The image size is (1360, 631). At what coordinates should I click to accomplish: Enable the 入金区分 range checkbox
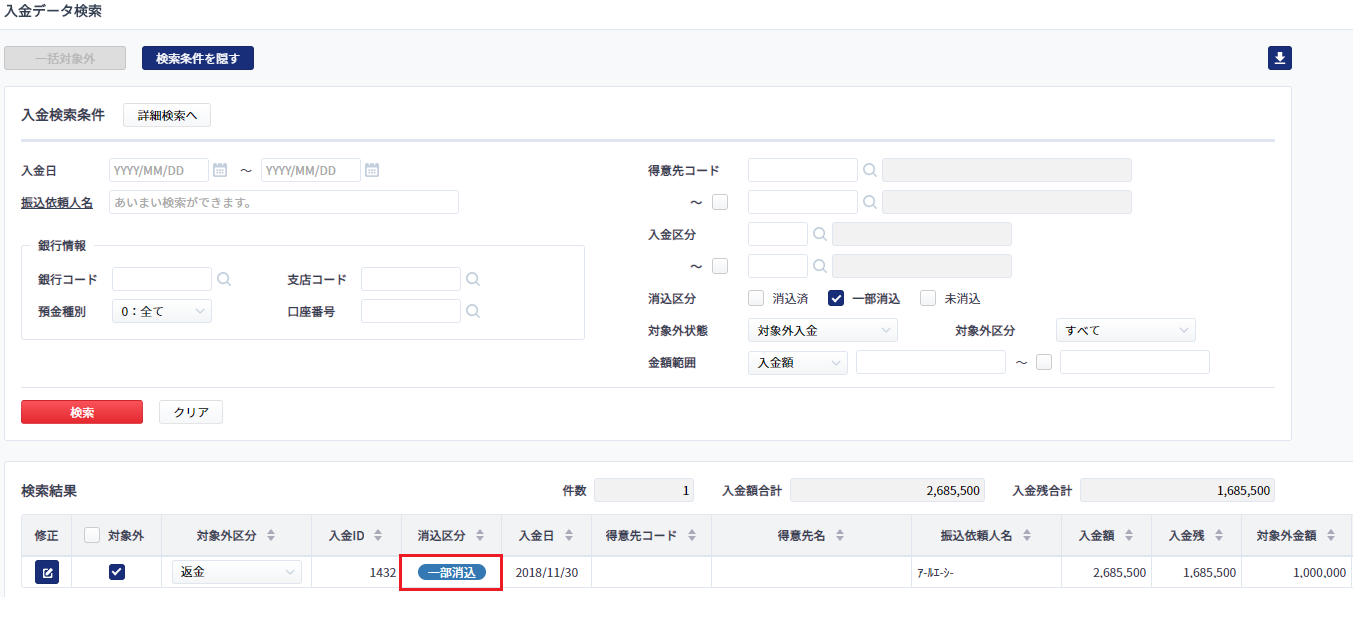tap(720, 266)
